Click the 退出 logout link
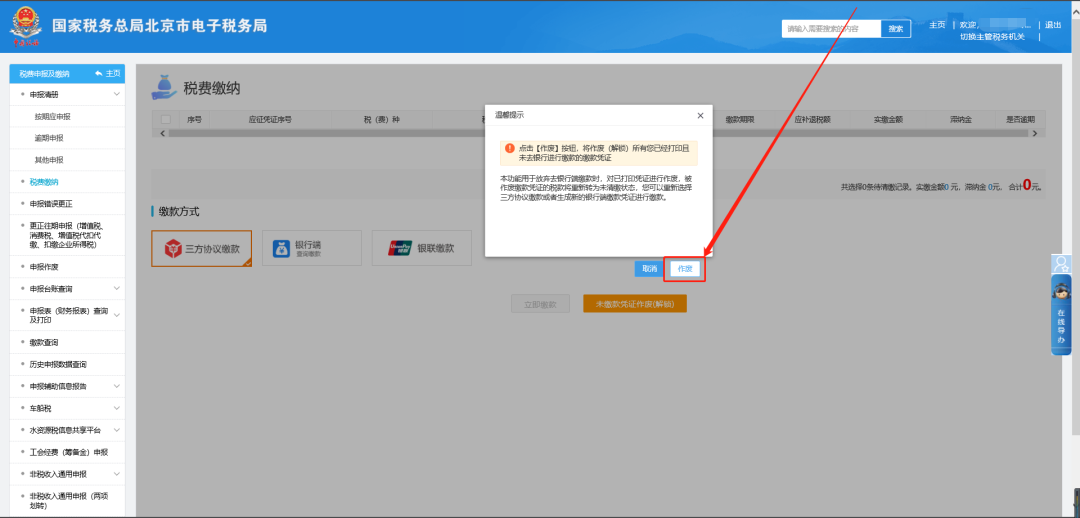Image resolution: width=1080 pixels, height=518 pixels. 1053,25
